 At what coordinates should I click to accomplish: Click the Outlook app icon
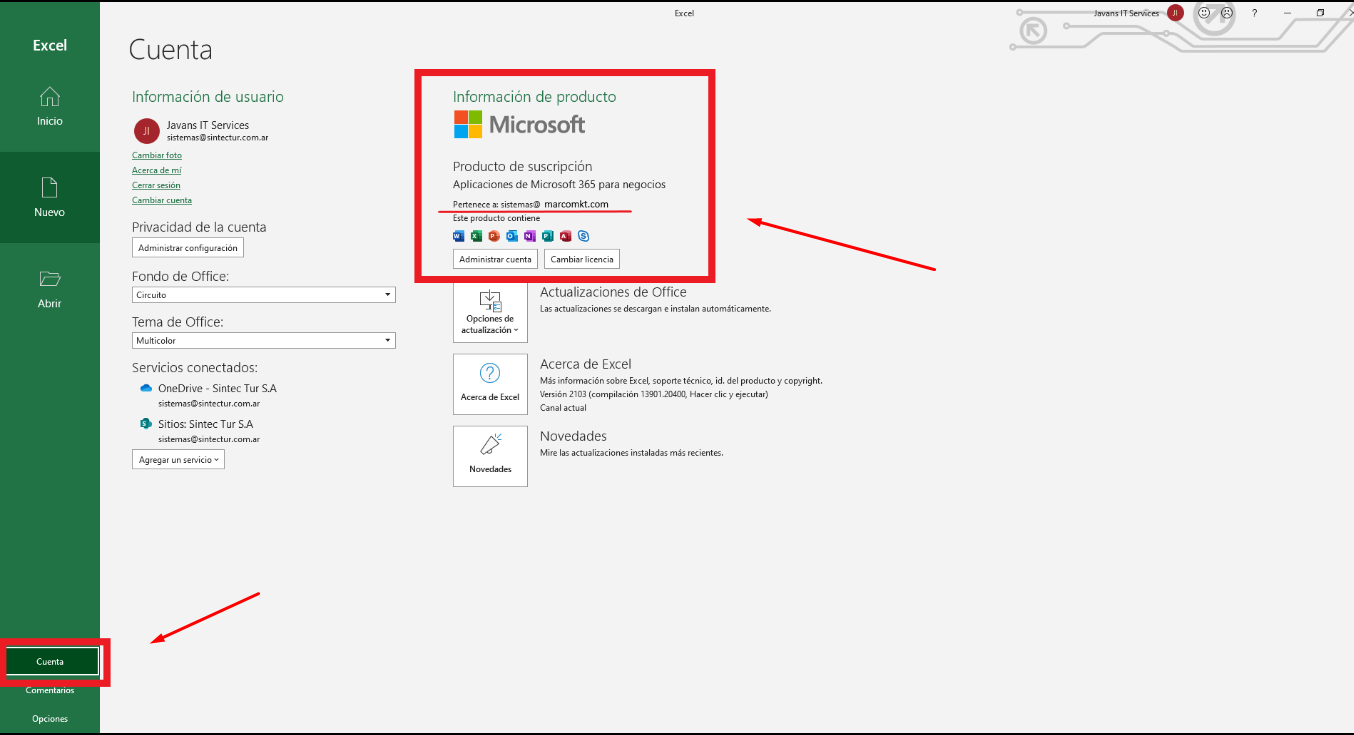512,236
